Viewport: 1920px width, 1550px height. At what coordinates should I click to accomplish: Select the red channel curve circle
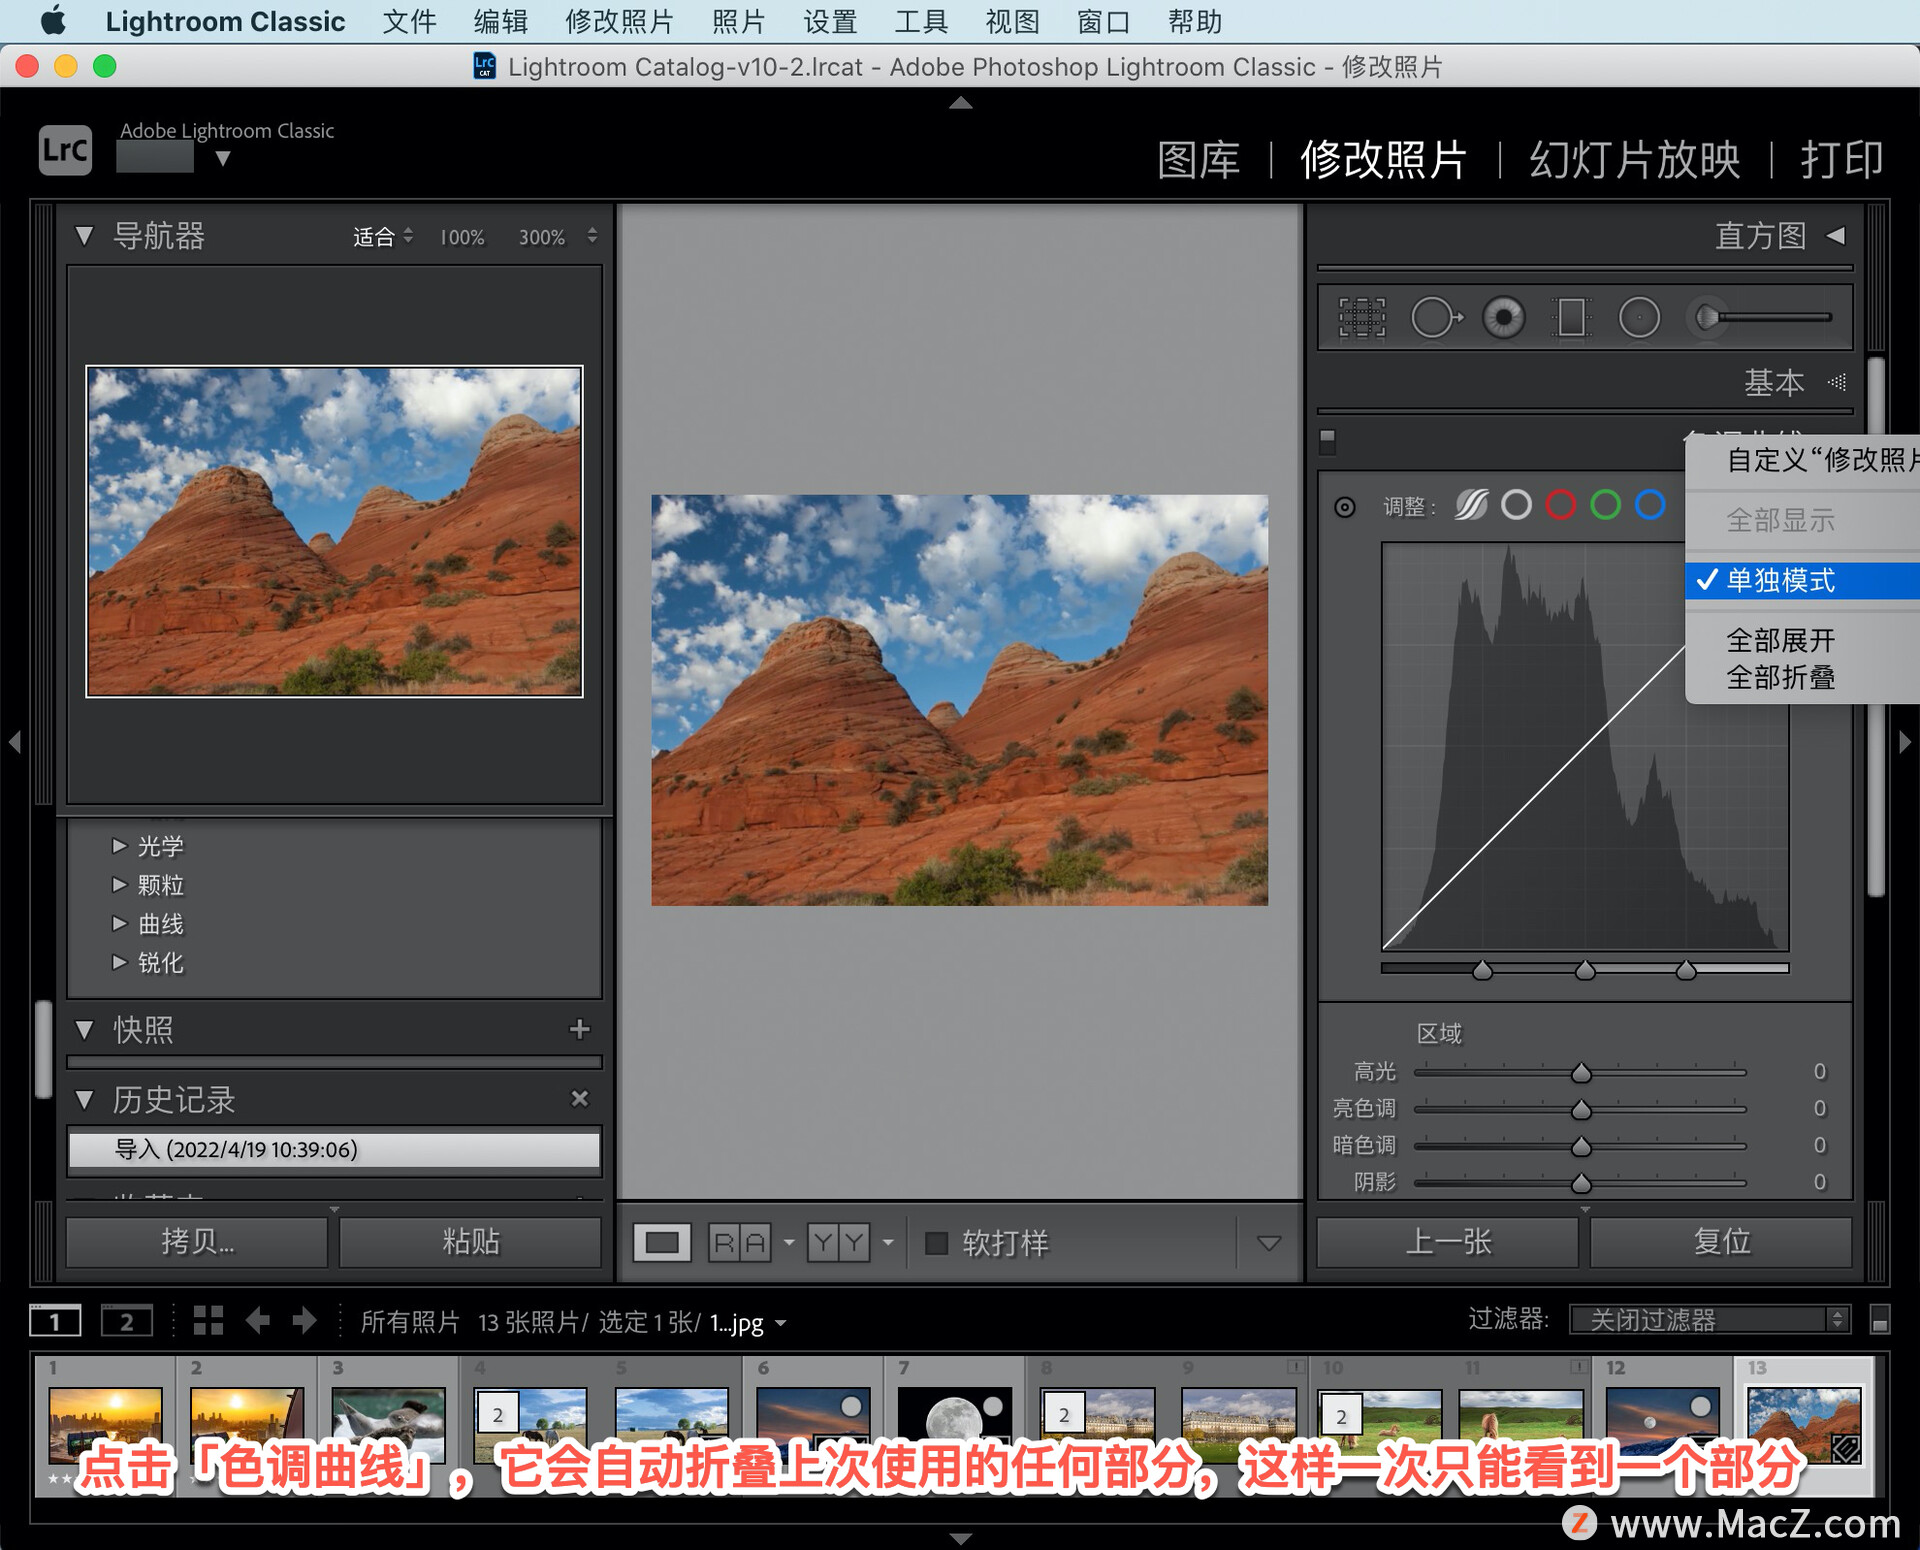(1560, 505)
